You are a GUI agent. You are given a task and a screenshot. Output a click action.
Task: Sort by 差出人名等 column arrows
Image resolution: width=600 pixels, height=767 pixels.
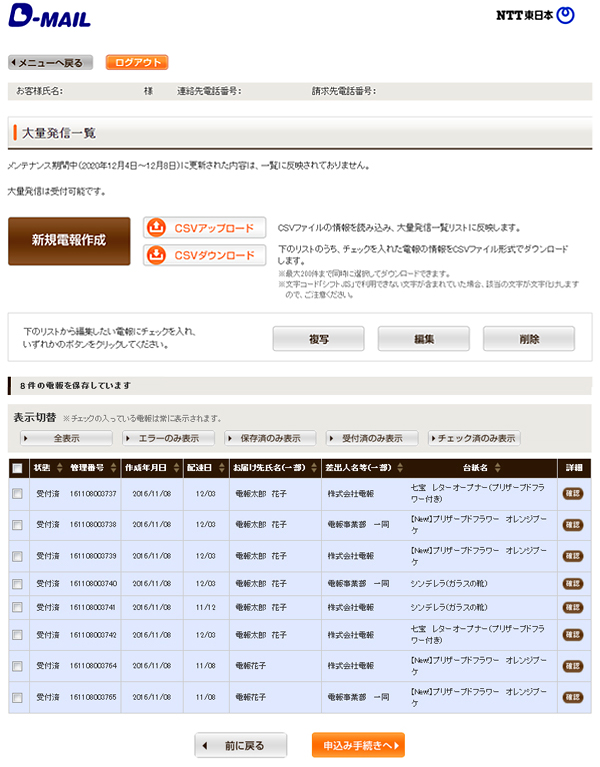click(x=400, y=468)
